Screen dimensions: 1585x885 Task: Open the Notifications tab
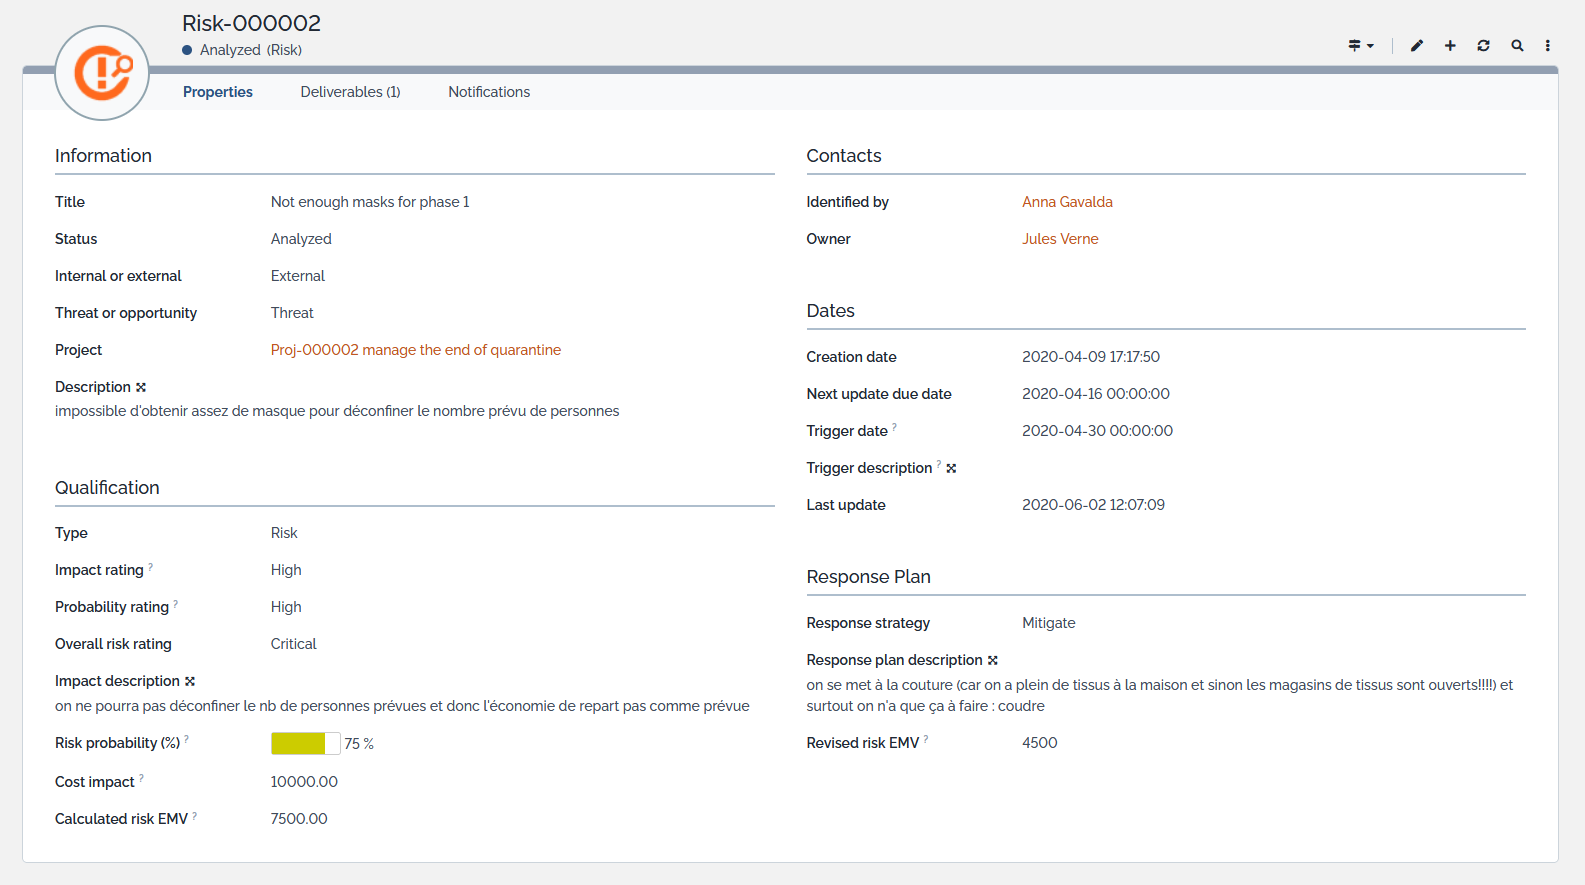click(489, 92)
